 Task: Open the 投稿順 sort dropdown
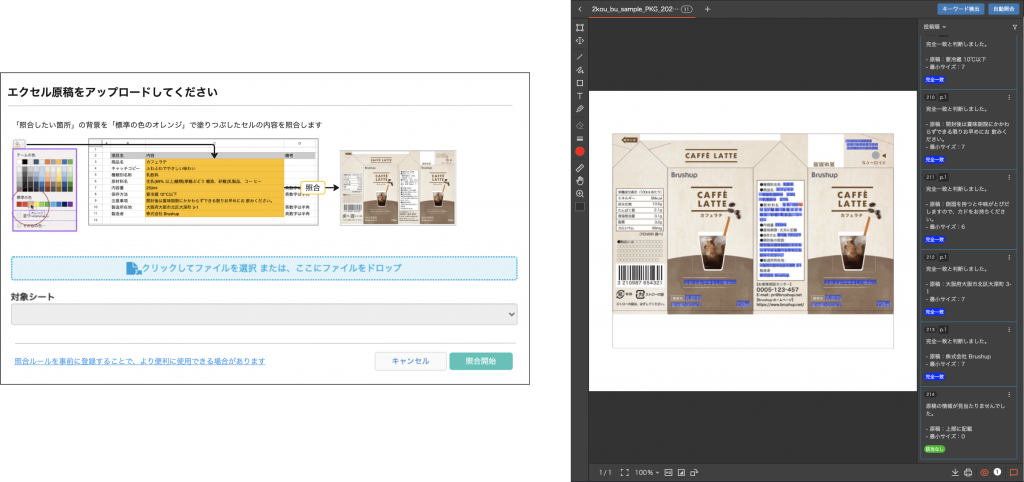pos(935,27)
